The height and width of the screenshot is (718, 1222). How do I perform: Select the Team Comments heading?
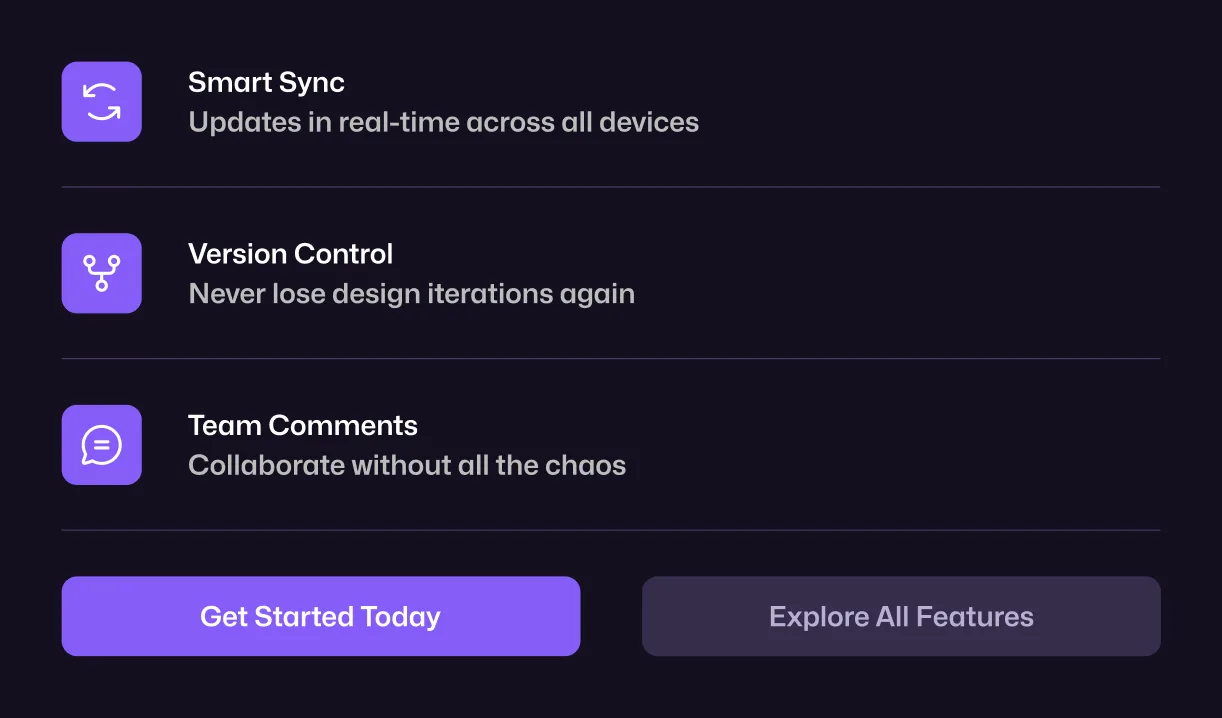[x=303, y=425]
